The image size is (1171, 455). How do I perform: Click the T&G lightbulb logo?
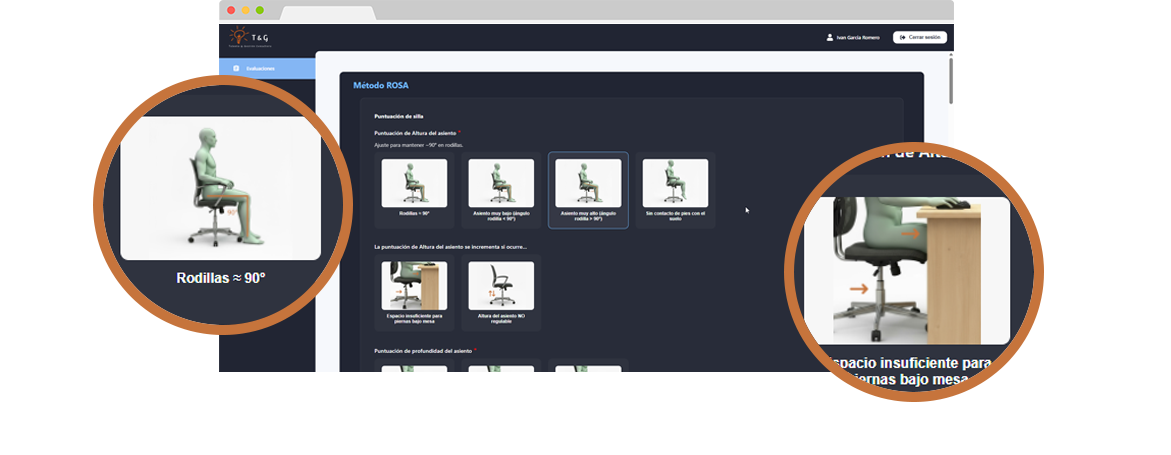tap(239, 37)
